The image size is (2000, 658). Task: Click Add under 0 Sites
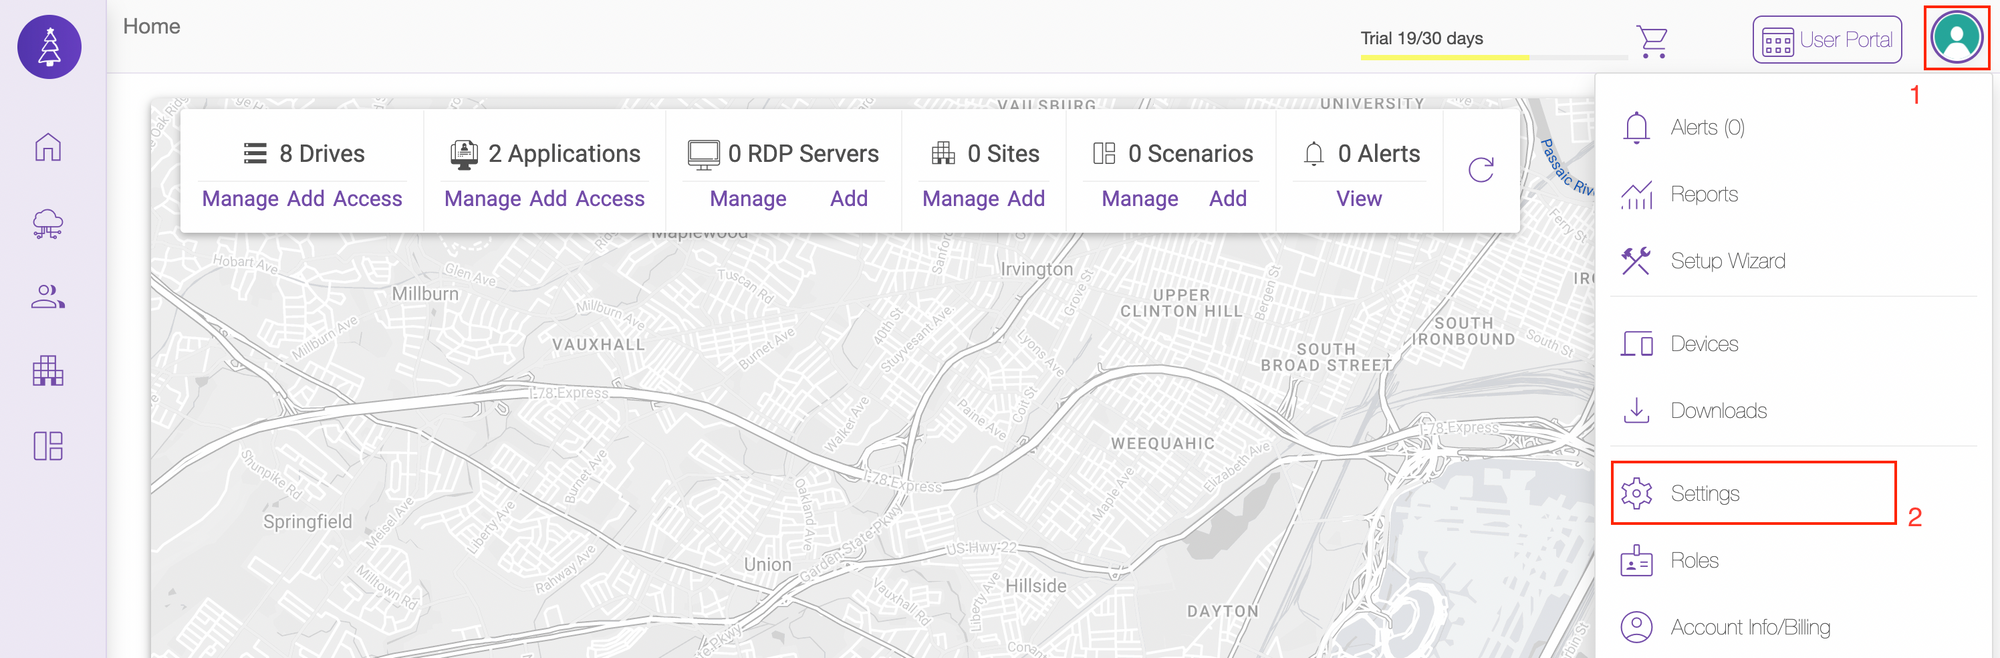[x=1026, y=199]
